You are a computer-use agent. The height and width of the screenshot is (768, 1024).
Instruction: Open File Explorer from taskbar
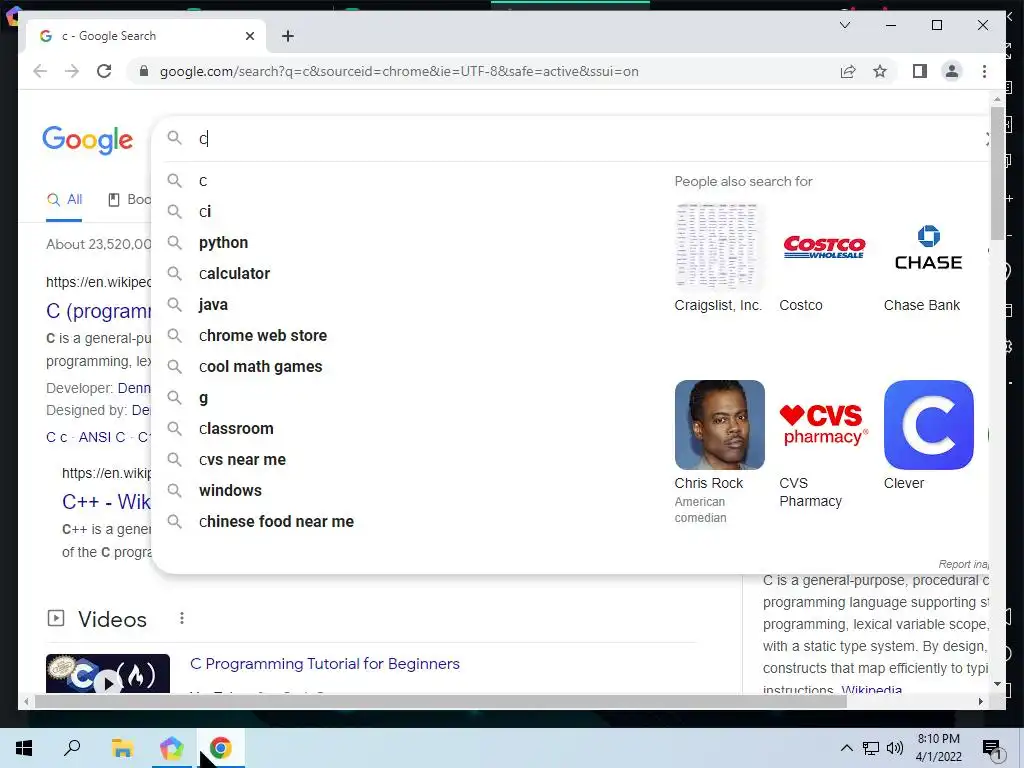click(x=122, y=748)
